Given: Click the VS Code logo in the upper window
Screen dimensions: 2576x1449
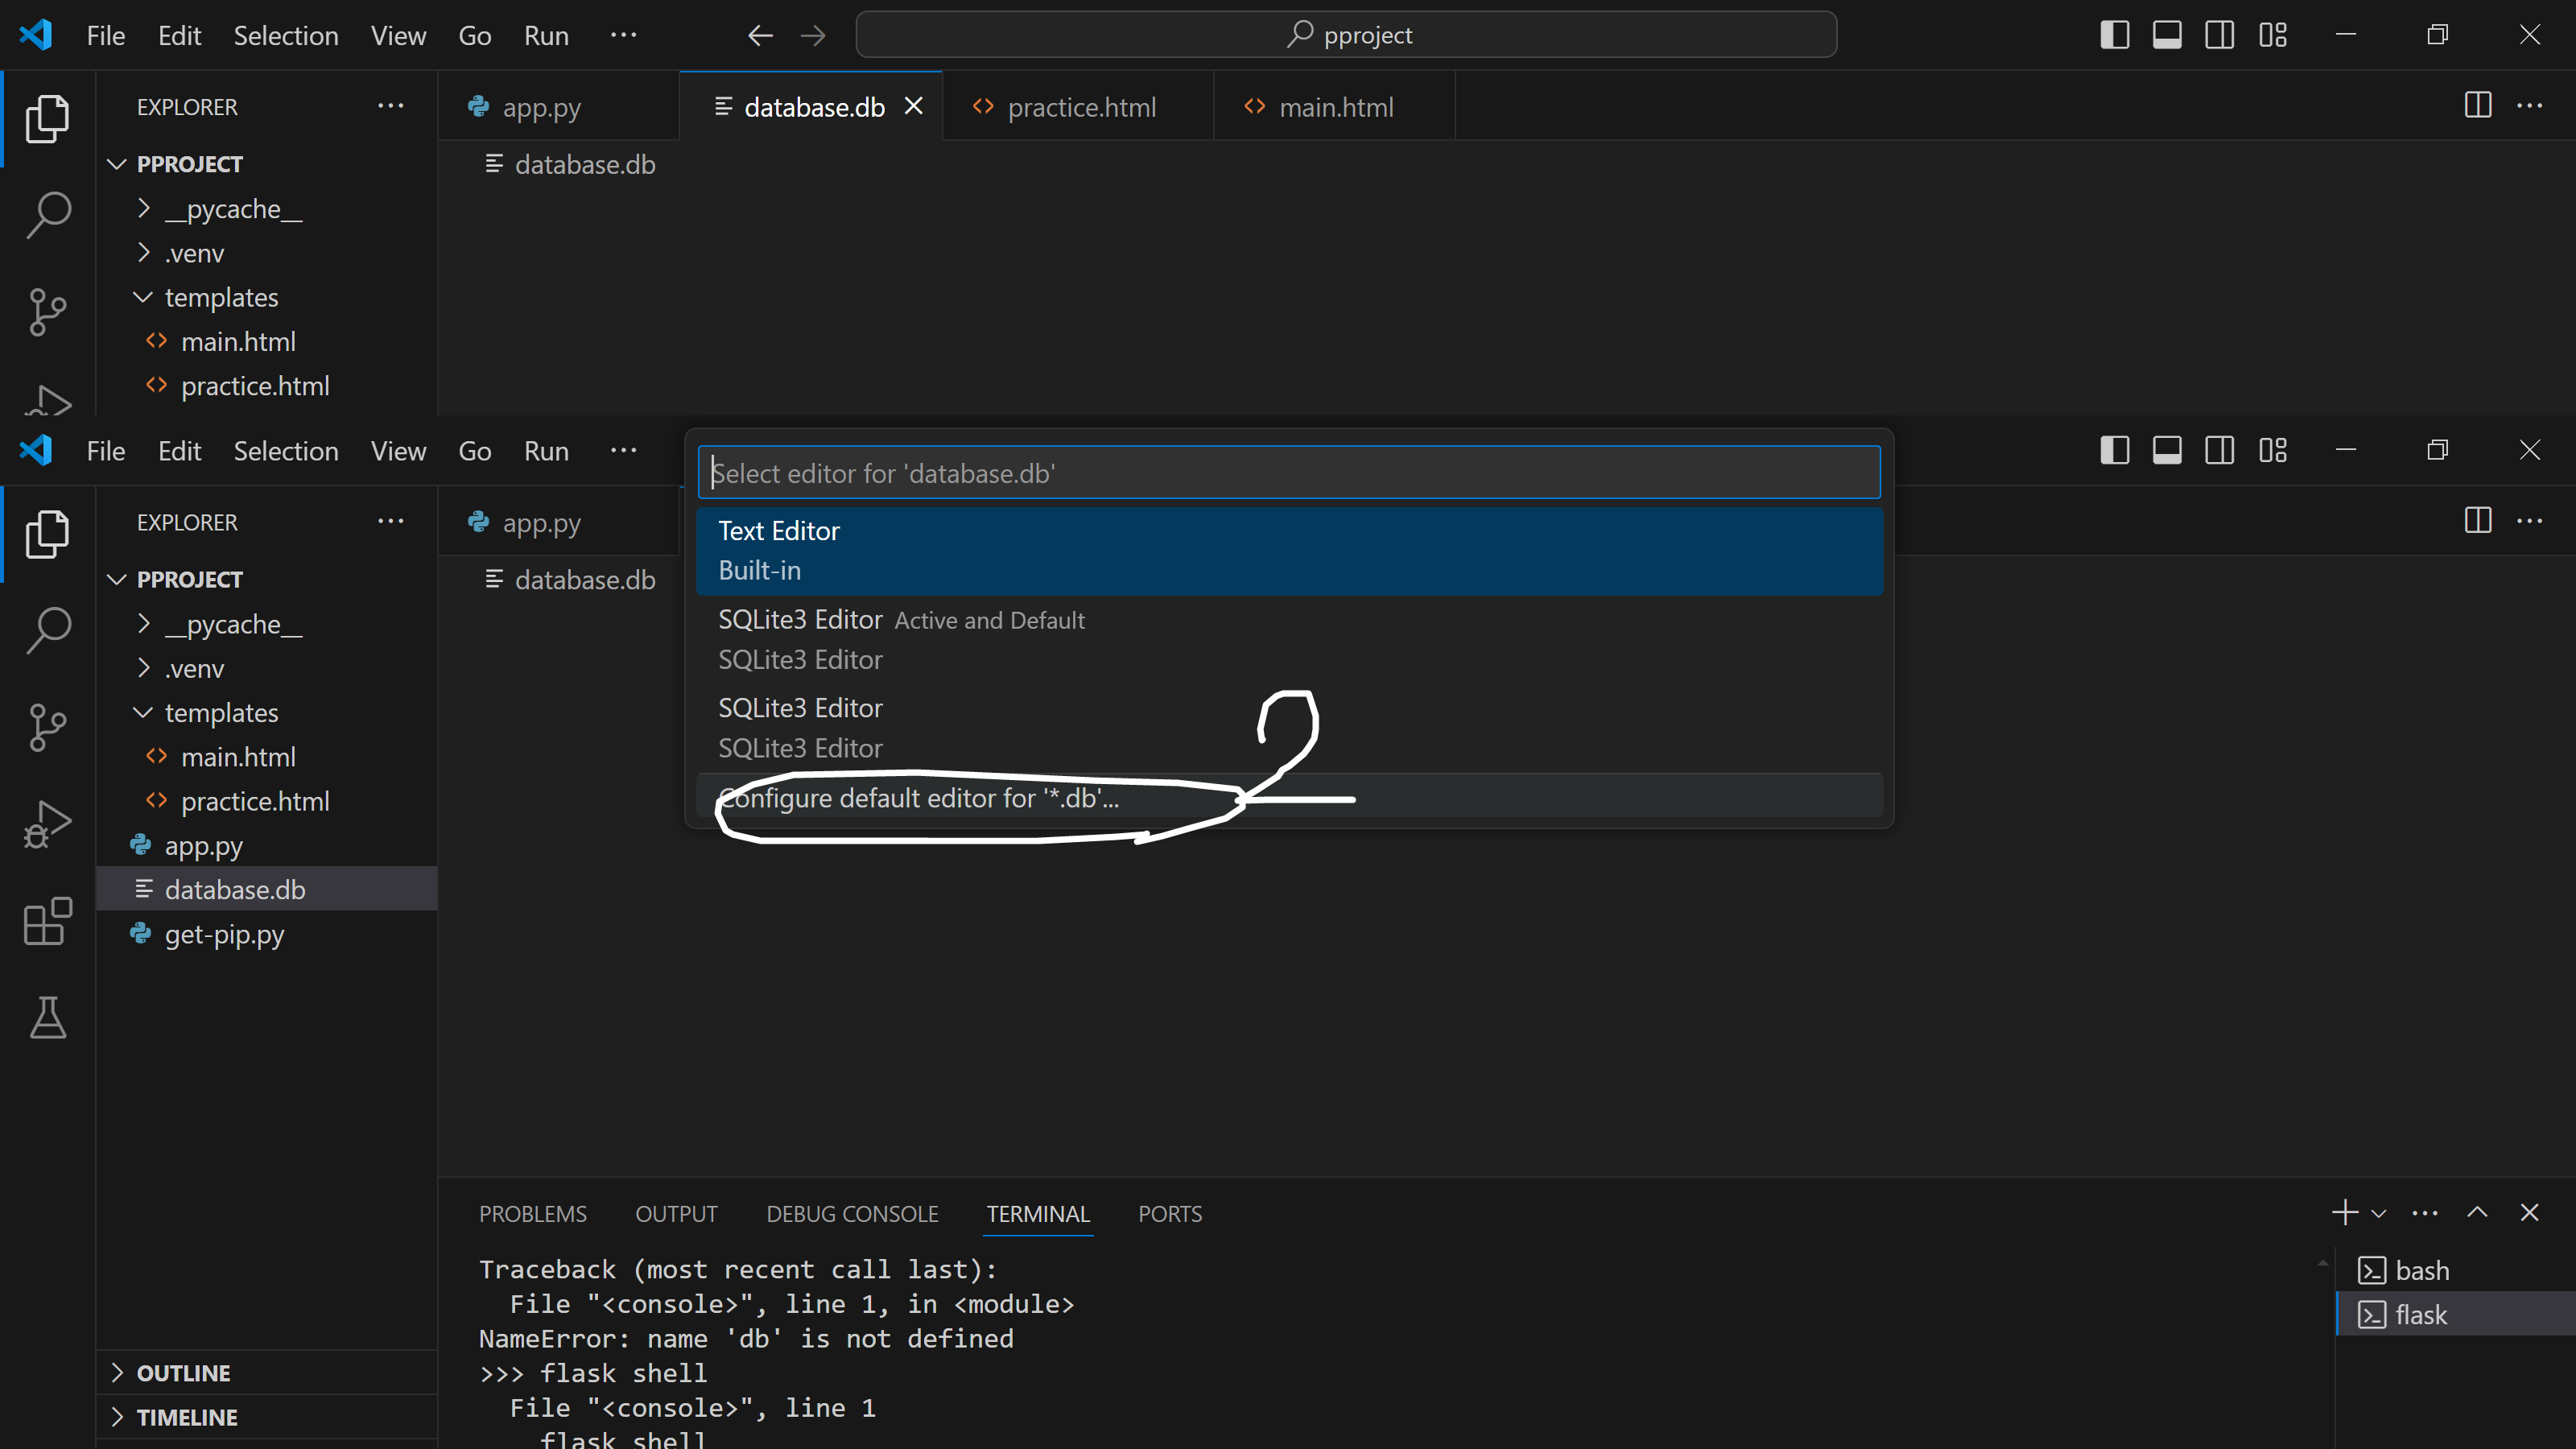Looking at the screenshot, I should [36, 35].
